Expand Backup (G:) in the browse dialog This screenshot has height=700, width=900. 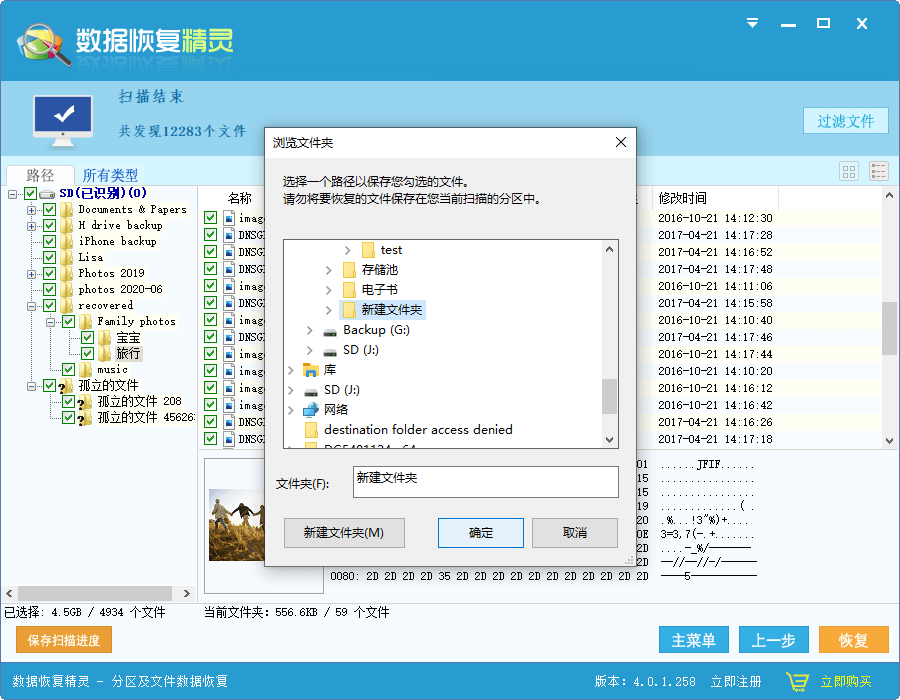(310, 327)
